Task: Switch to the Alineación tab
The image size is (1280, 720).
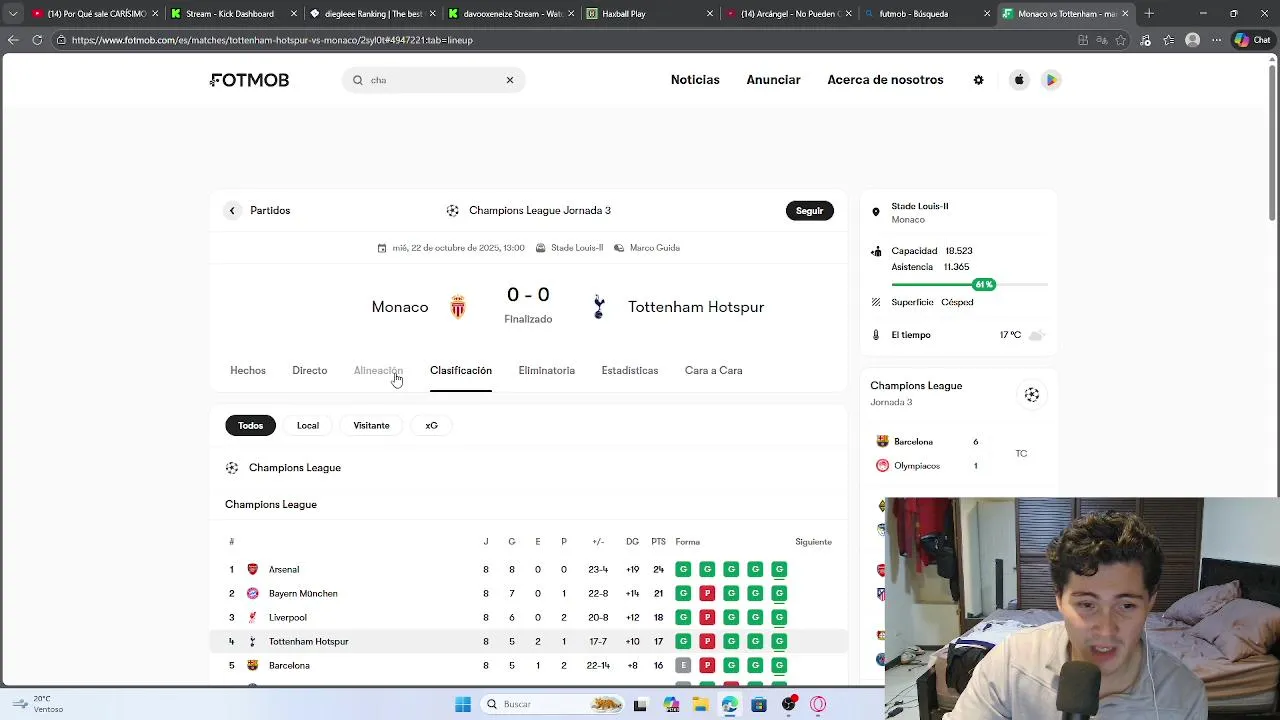Action: click(378, 370)
